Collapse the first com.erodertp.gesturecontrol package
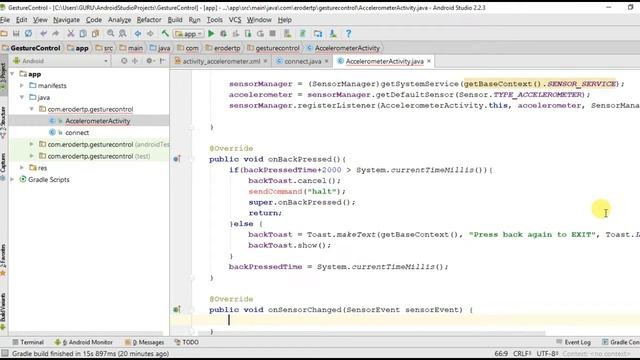The image size is (640, 360). pyautogui.click(x=32, y=109)
